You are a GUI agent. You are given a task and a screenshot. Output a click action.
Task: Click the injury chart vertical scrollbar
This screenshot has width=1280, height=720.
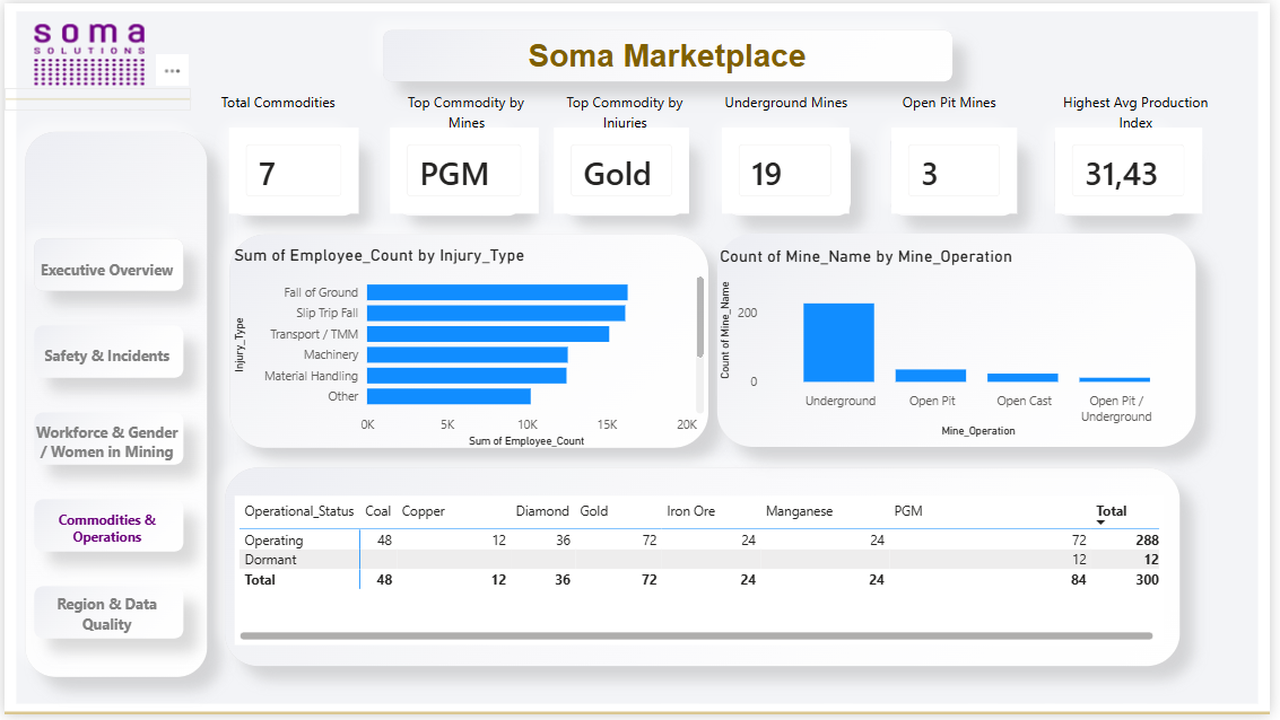click(700, 317)
